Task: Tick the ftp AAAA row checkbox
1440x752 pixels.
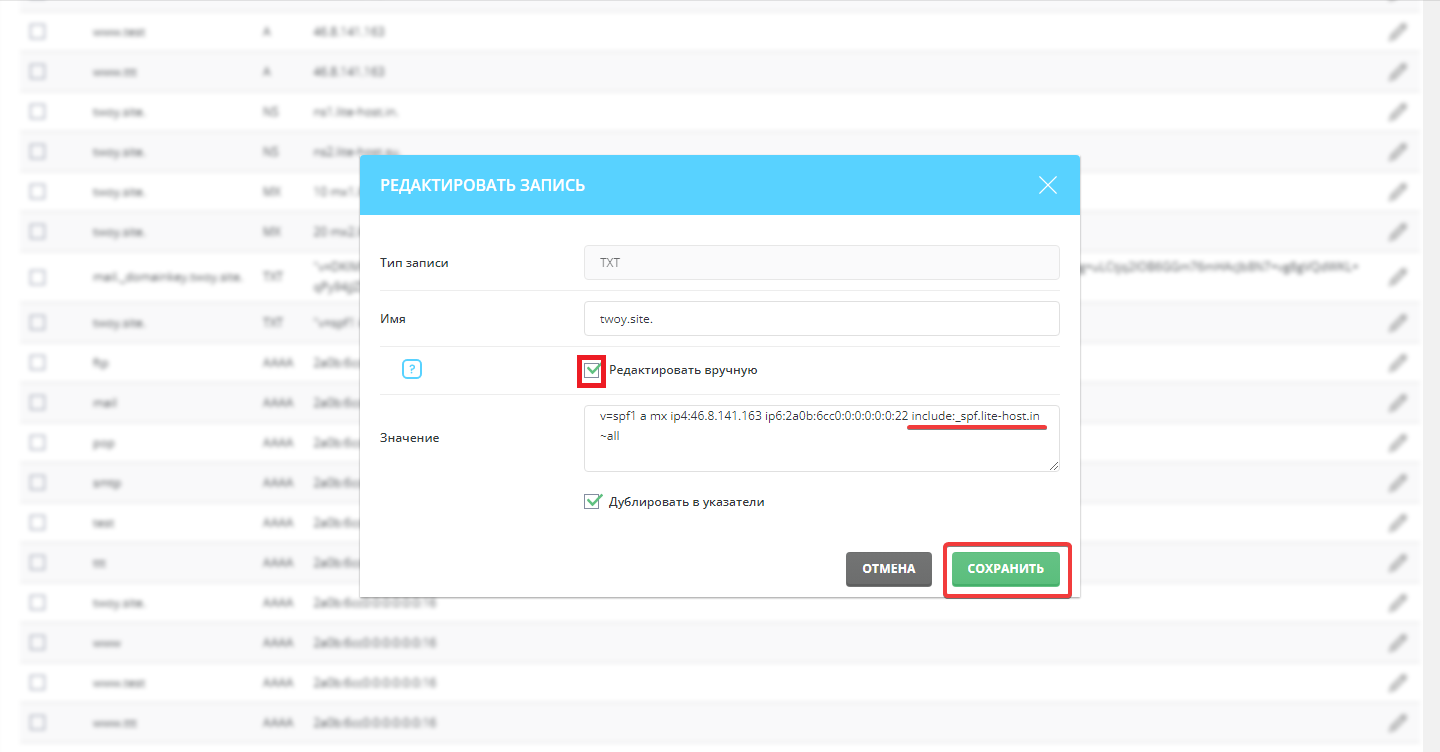Action: coord(37,363)
